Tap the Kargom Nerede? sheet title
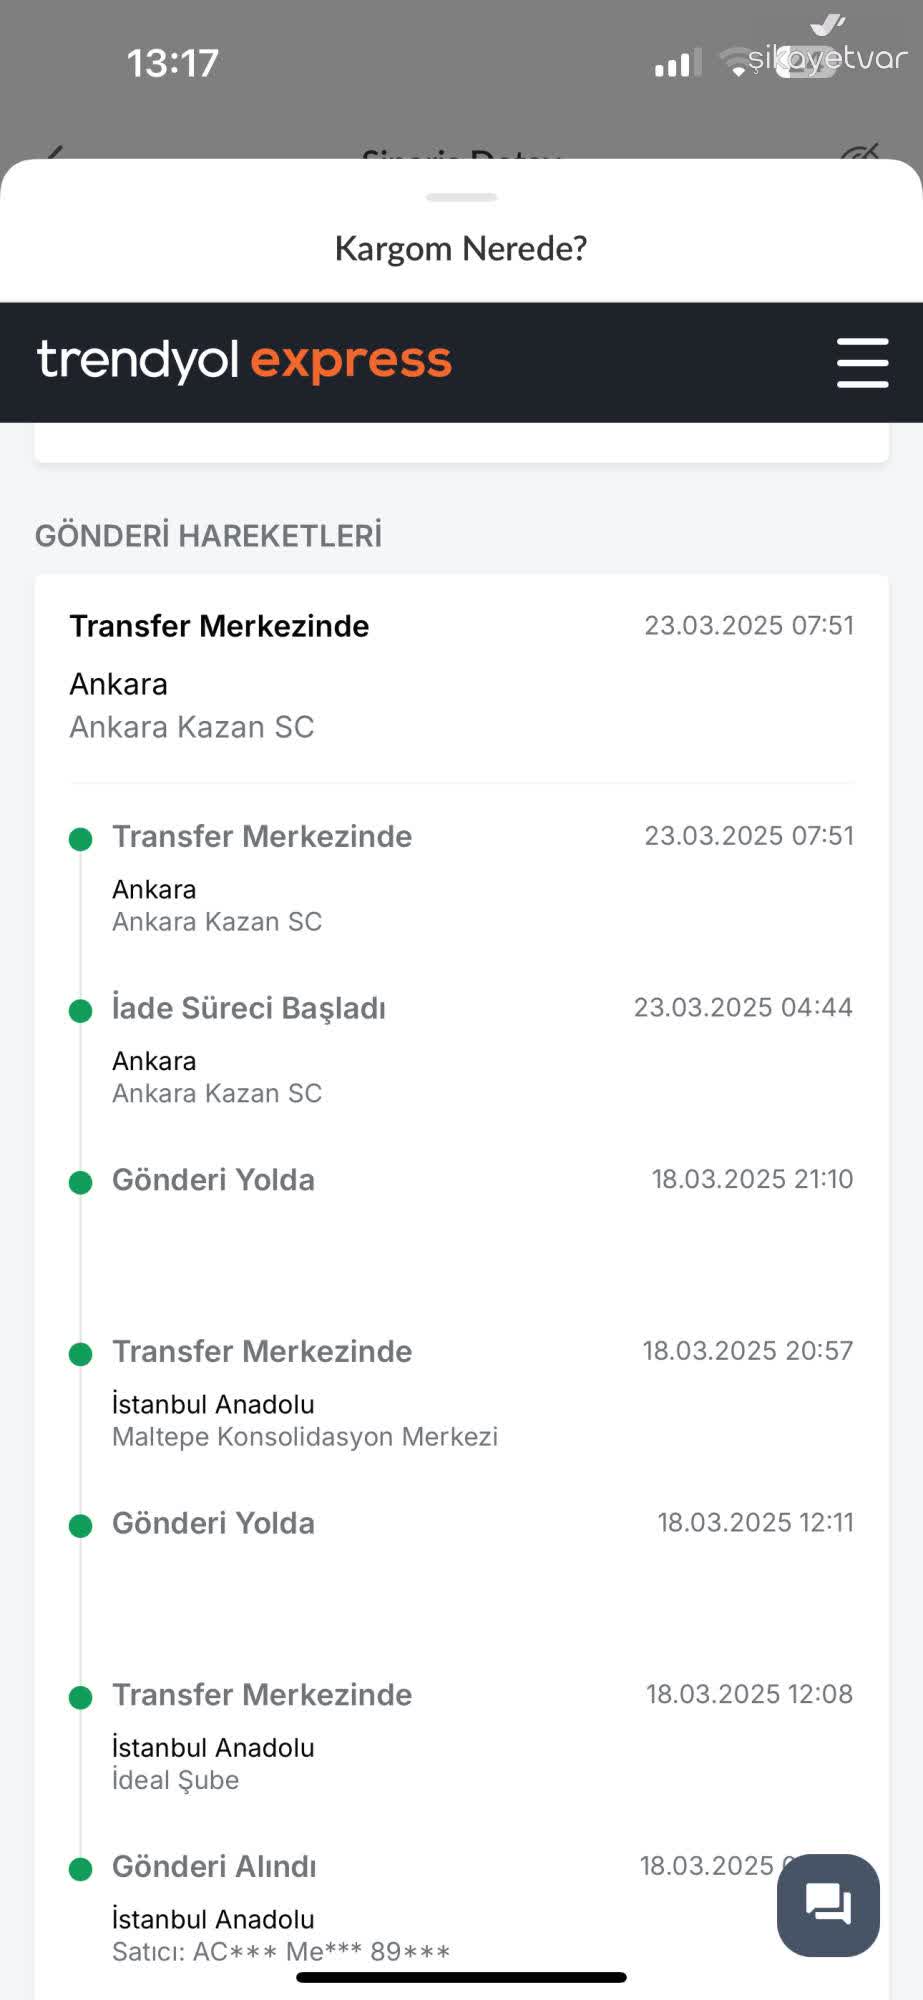The width and height of the screenshot is (923, 2000). [461, 248]
